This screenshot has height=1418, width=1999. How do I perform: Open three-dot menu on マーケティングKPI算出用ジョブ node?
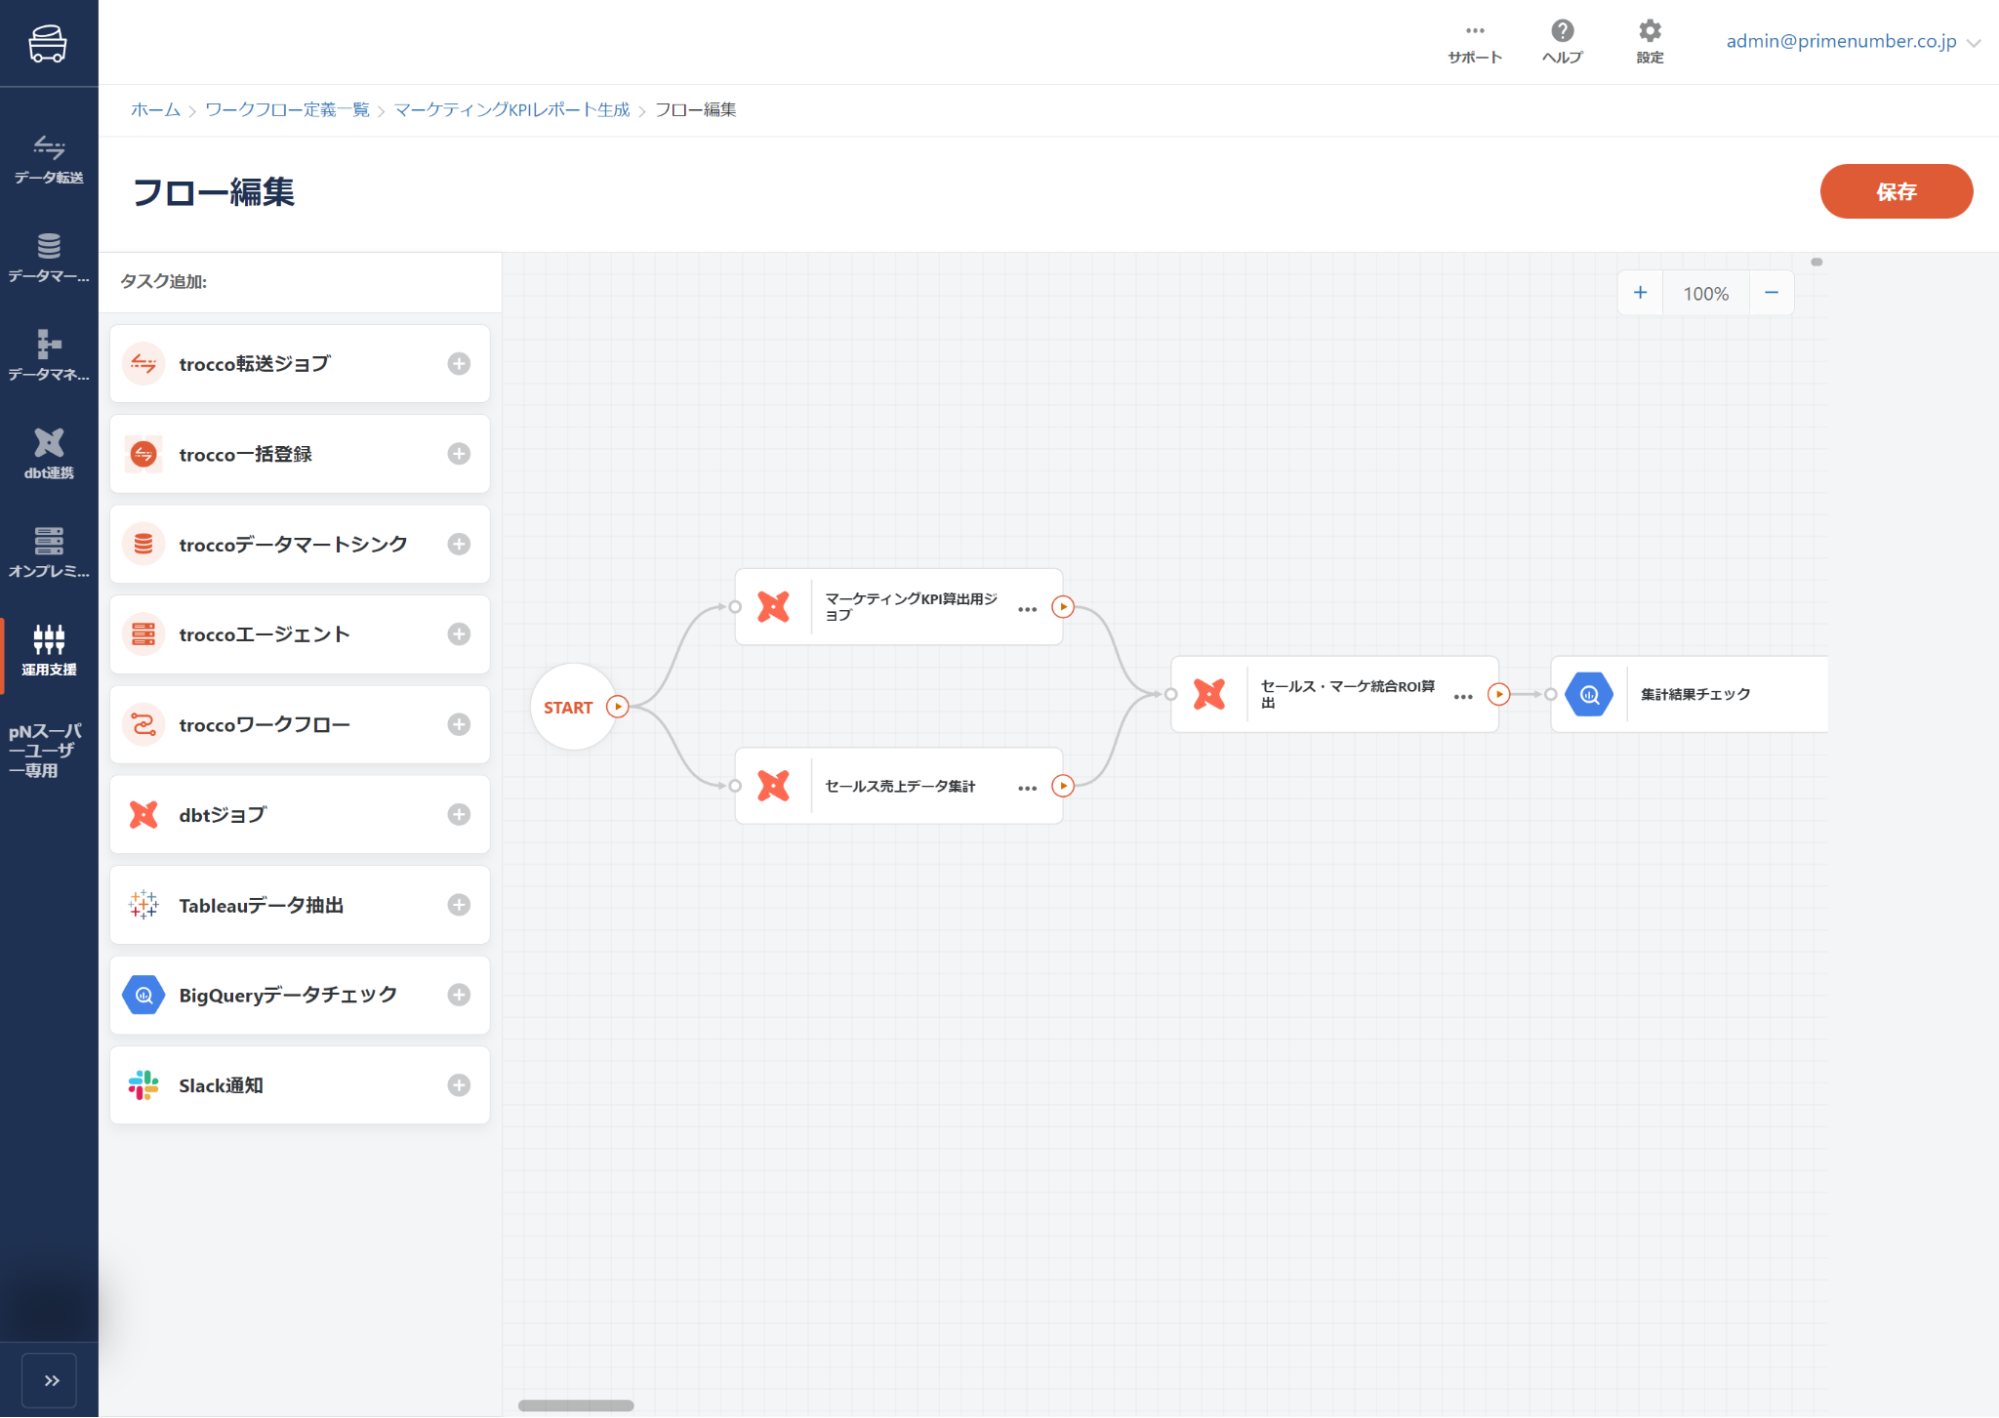(1027, 609)
